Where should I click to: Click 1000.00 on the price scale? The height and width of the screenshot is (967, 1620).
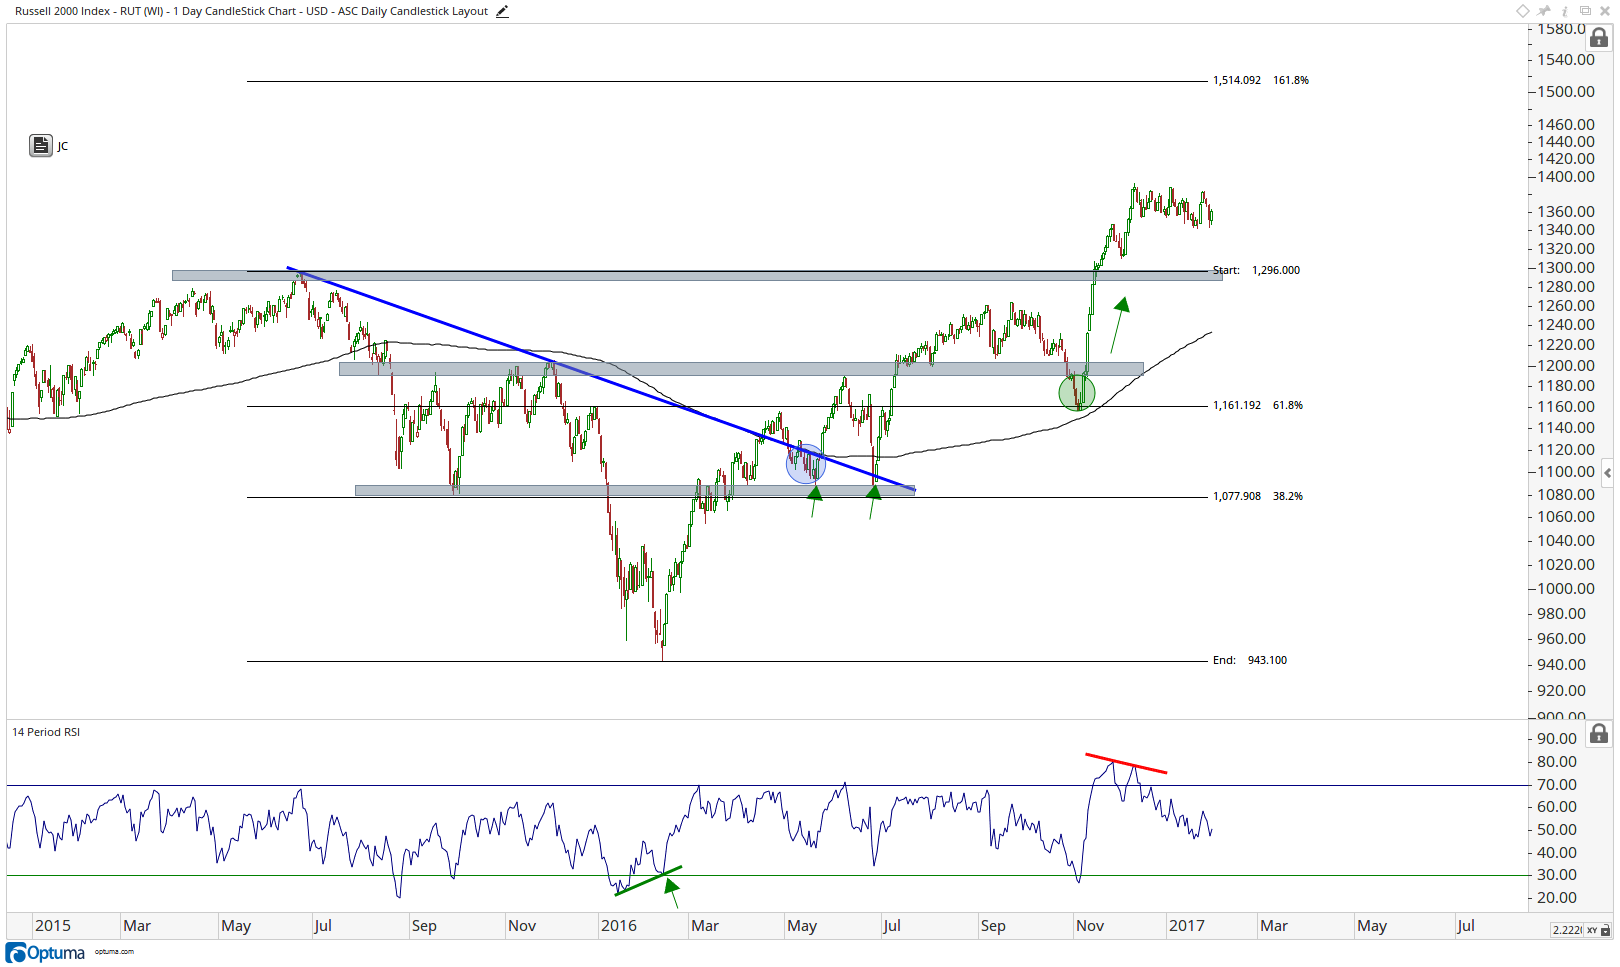click(x=1566, y=589)
